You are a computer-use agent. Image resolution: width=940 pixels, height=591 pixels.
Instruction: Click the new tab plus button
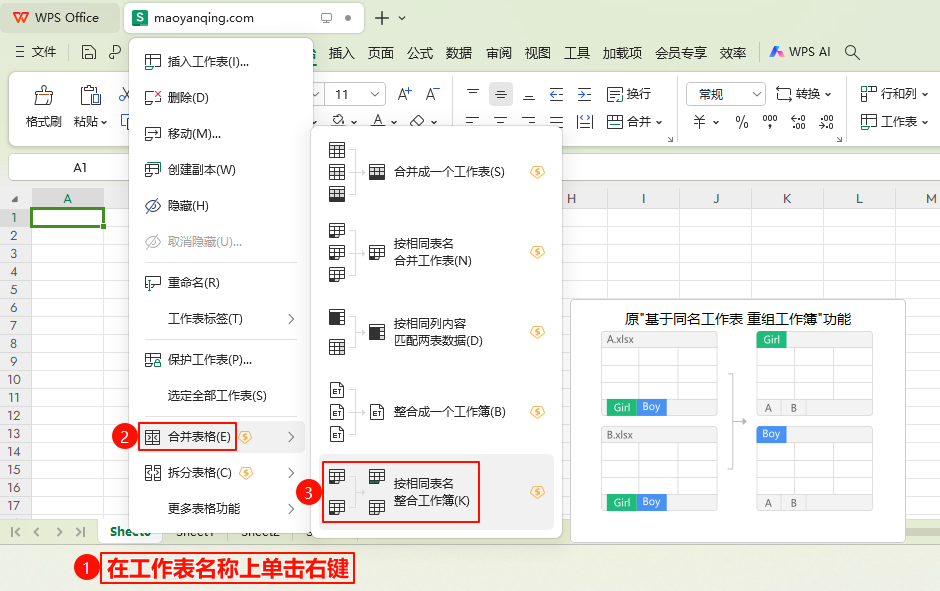[381, 18]
